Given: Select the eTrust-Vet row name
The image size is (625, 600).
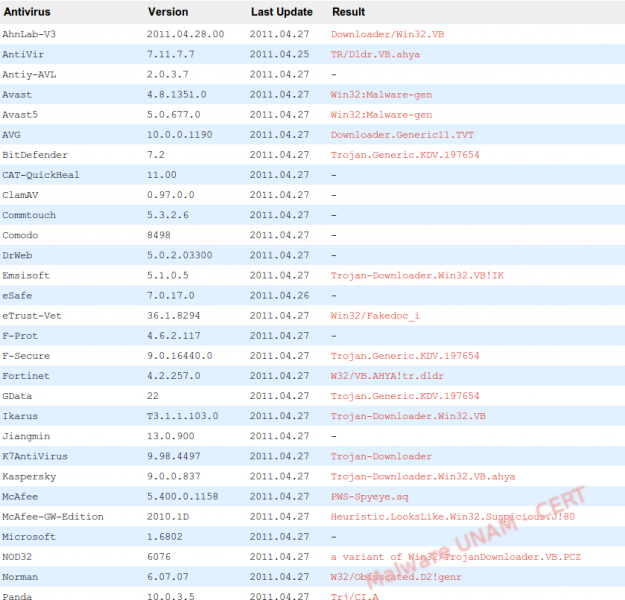Looking at the screenshot, I should (32, 316).
